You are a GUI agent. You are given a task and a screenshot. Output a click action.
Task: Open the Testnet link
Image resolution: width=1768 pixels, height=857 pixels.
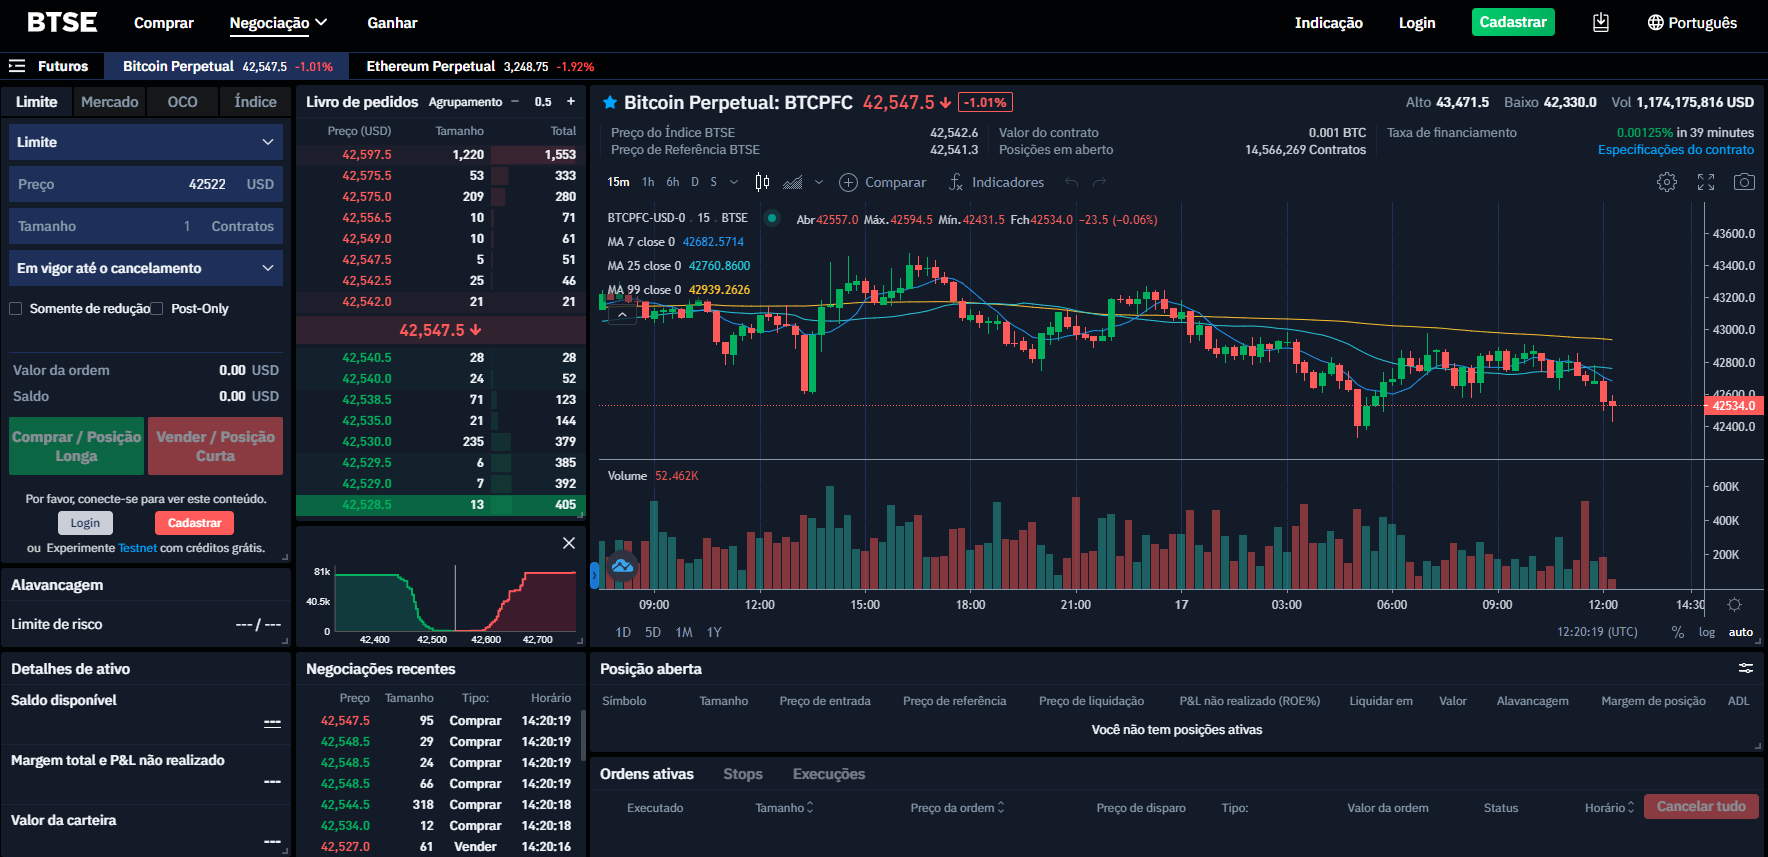pyautogui.click(x=138, y=548)
